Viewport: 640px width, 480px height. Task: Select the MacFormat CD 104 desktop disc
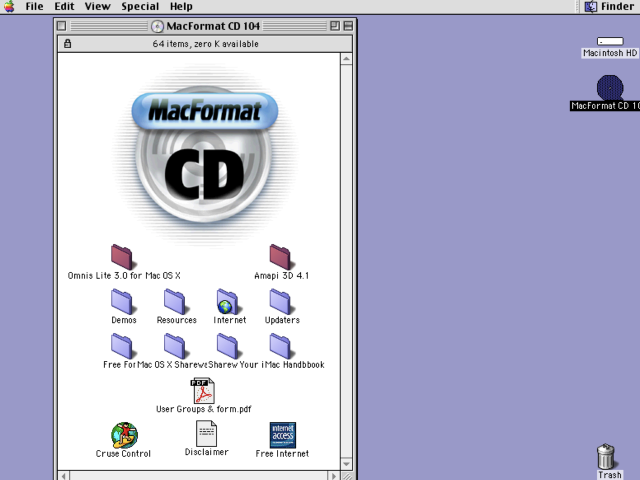click(610, 87)
